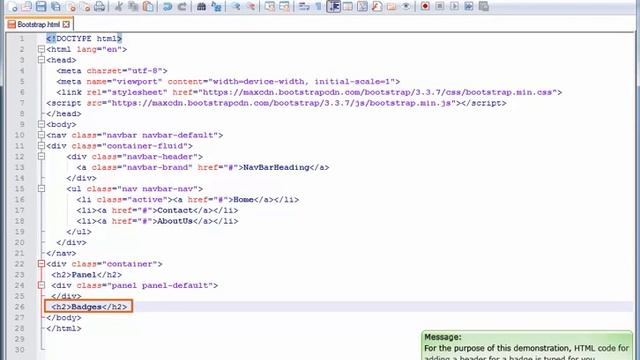
Task: Toggle word wrap in the toolbar
Action: (304, 6)
